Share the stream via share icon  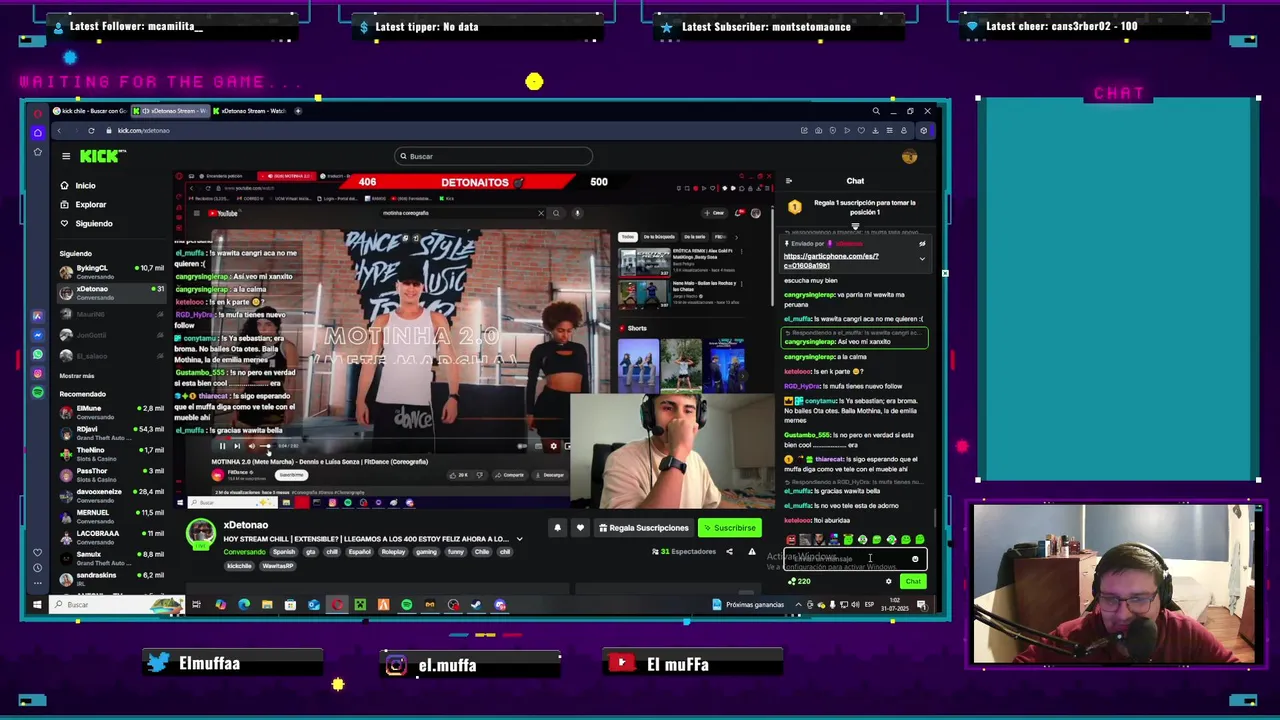(x=729, y=552)
